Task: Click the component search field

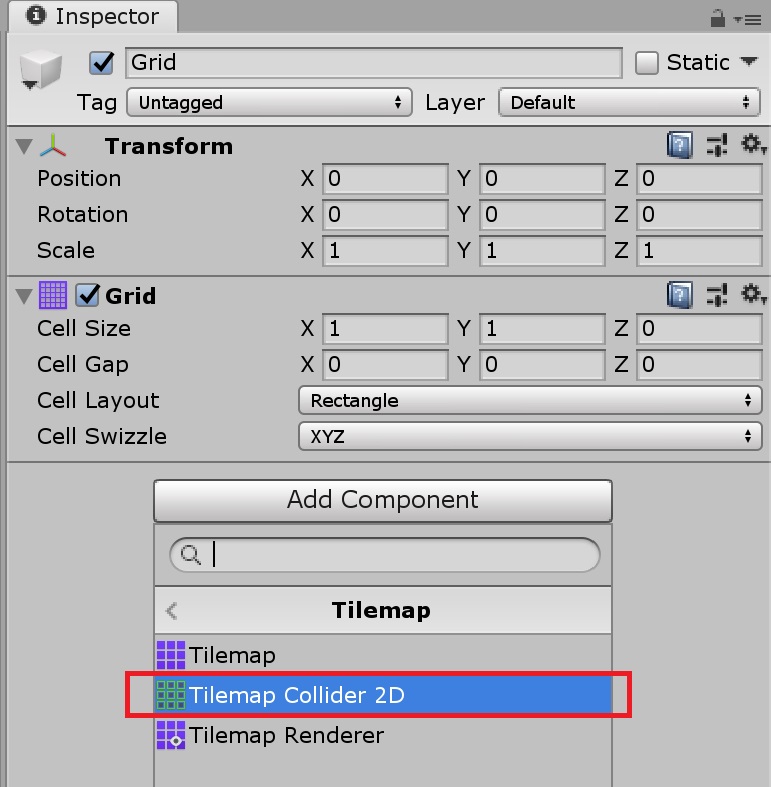Action: tap(385, 555)
